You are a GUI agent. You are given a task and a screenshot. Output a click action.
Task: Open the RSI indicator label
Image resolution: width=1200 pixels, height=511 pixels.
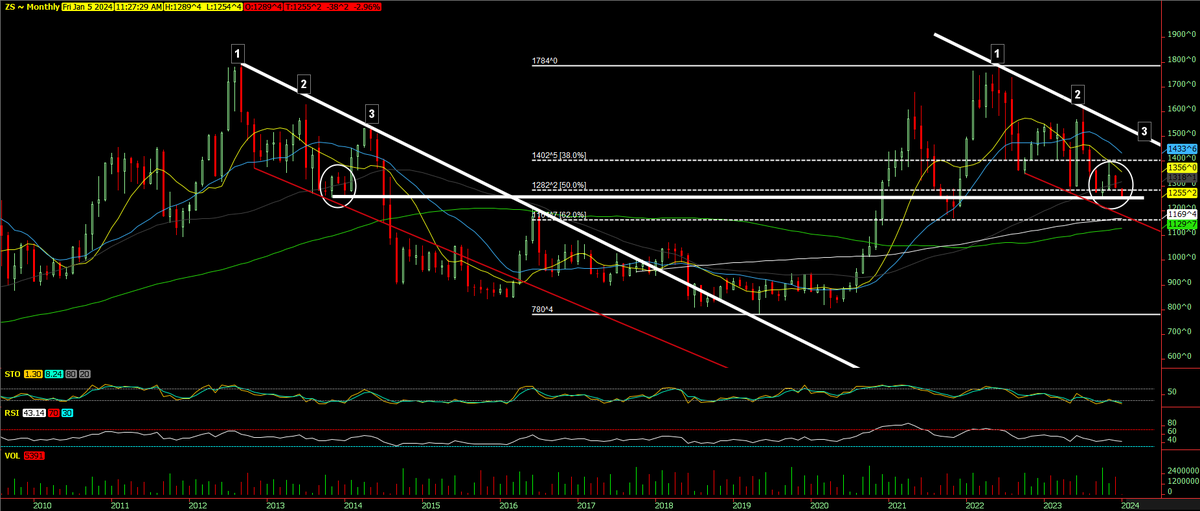click(12, 413)
